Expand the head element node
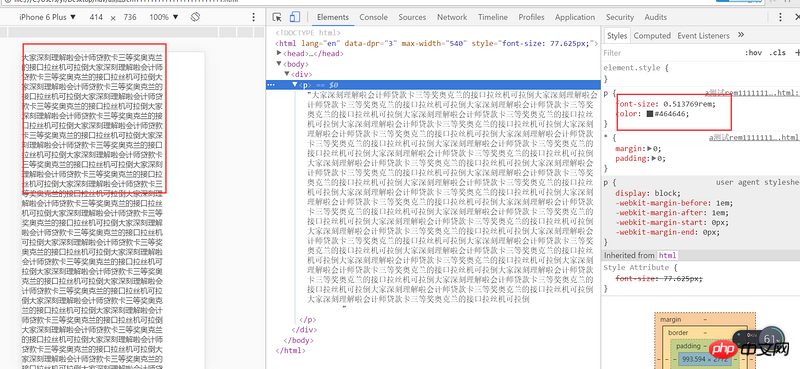The image size is (800, 369). pos(279,53)
